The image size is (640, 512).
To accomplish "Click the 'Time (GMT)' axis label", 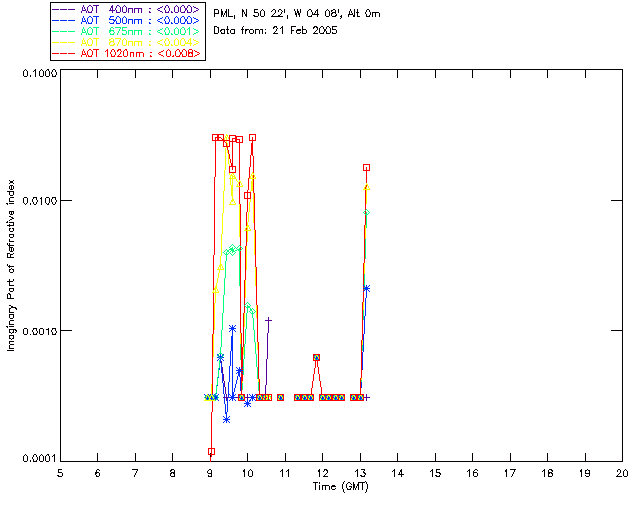I will click(x=341, y=487).
